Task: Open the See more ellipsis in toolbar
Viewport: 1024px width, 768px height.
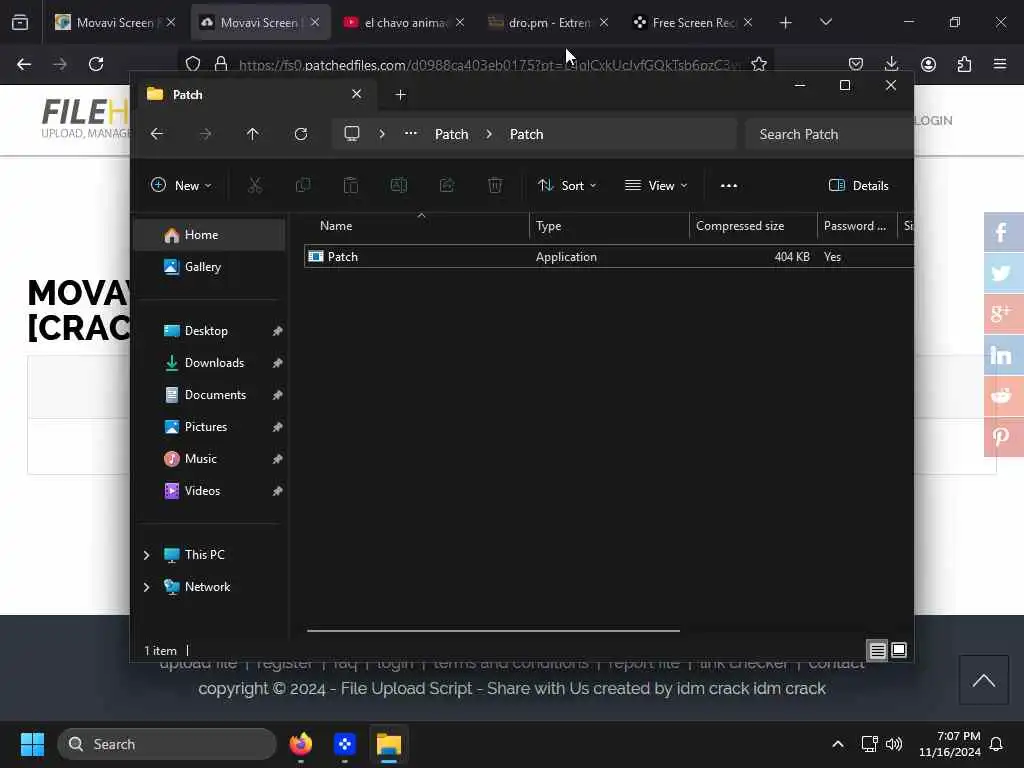Action: [729, 185]
